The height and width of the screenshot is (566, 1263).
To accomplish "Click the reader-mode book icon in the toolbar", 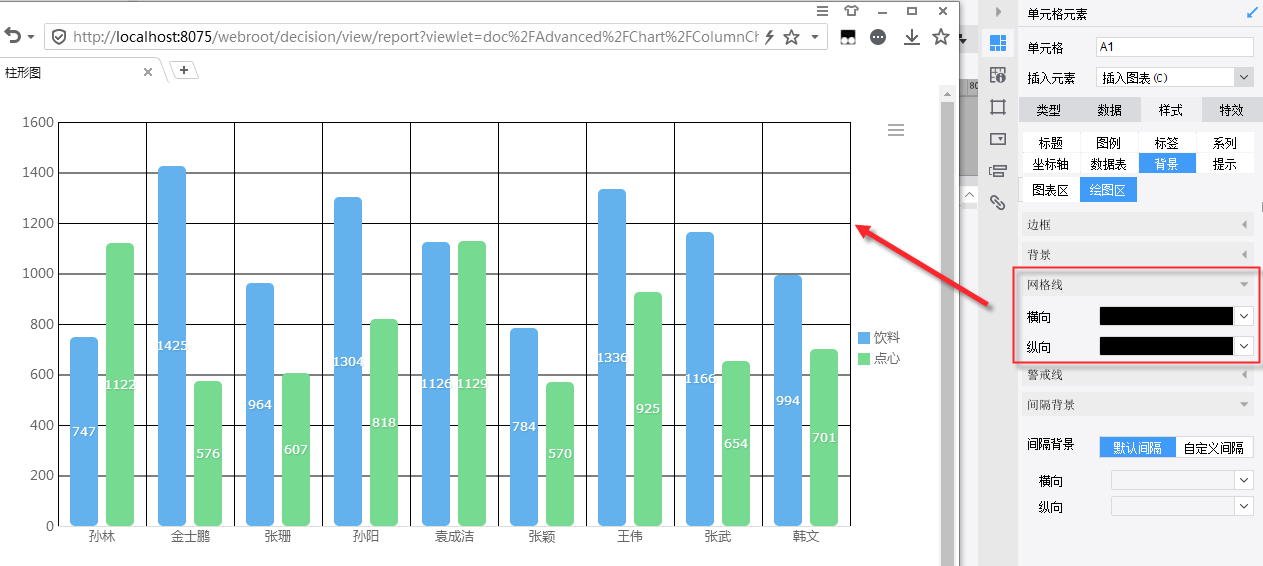I will point(848,37).
